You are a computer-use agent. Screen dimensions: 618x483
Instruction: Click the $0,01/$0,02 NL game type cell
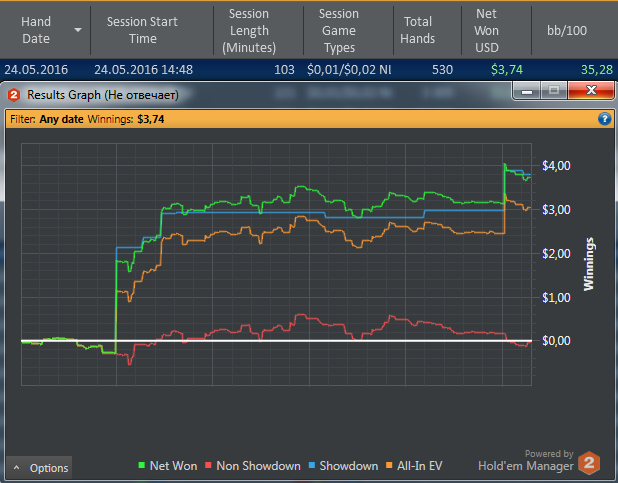coord(349,70)
